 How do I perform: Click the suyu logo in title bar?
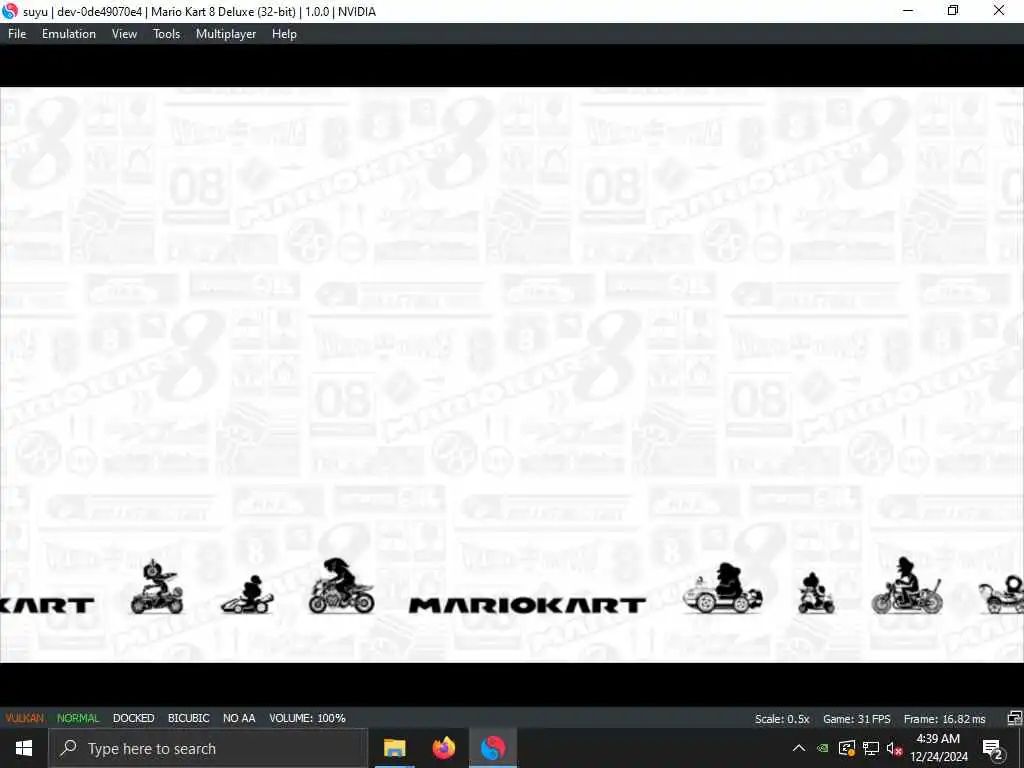10,11
